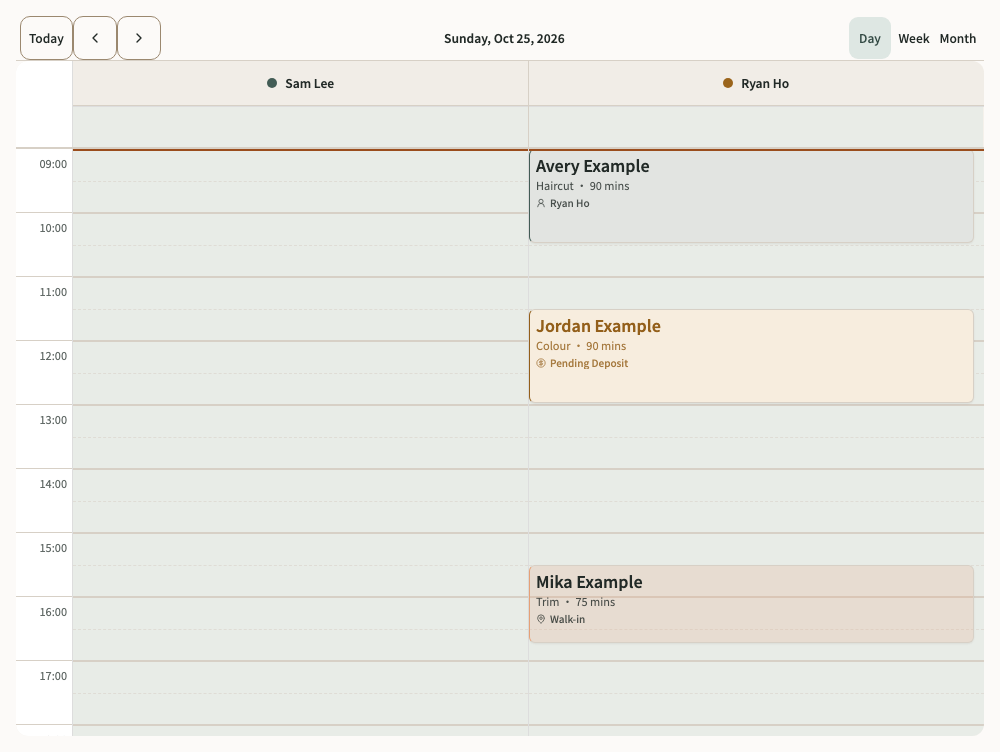Click the Today button

pyautogui.click(x=47, y=38)
